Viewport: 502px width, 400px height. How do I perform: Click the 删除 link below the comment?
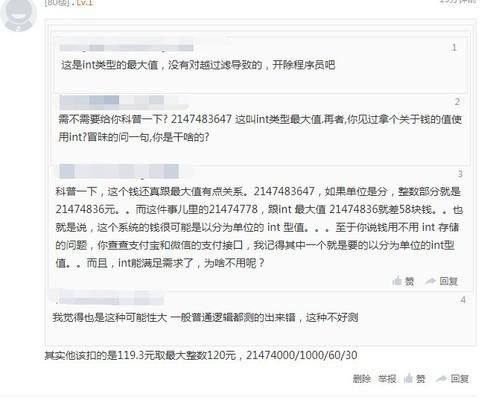(x=362, y=379)
